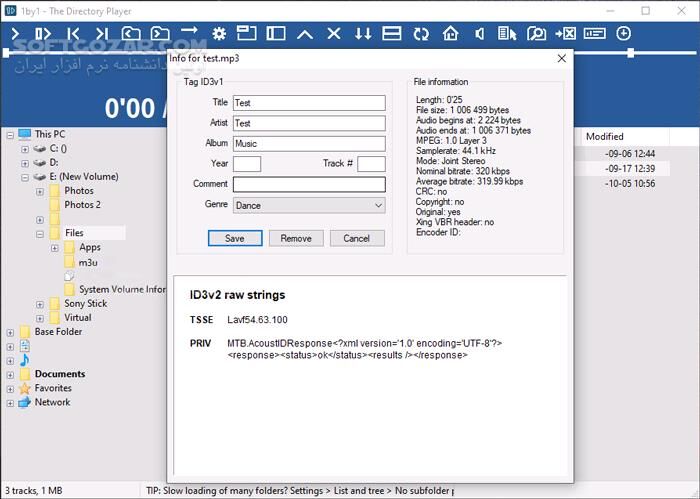The width and height of the screenshot is (700, 499).
Task: Click the repeat arrows icon
Action: tap(421, 34)
